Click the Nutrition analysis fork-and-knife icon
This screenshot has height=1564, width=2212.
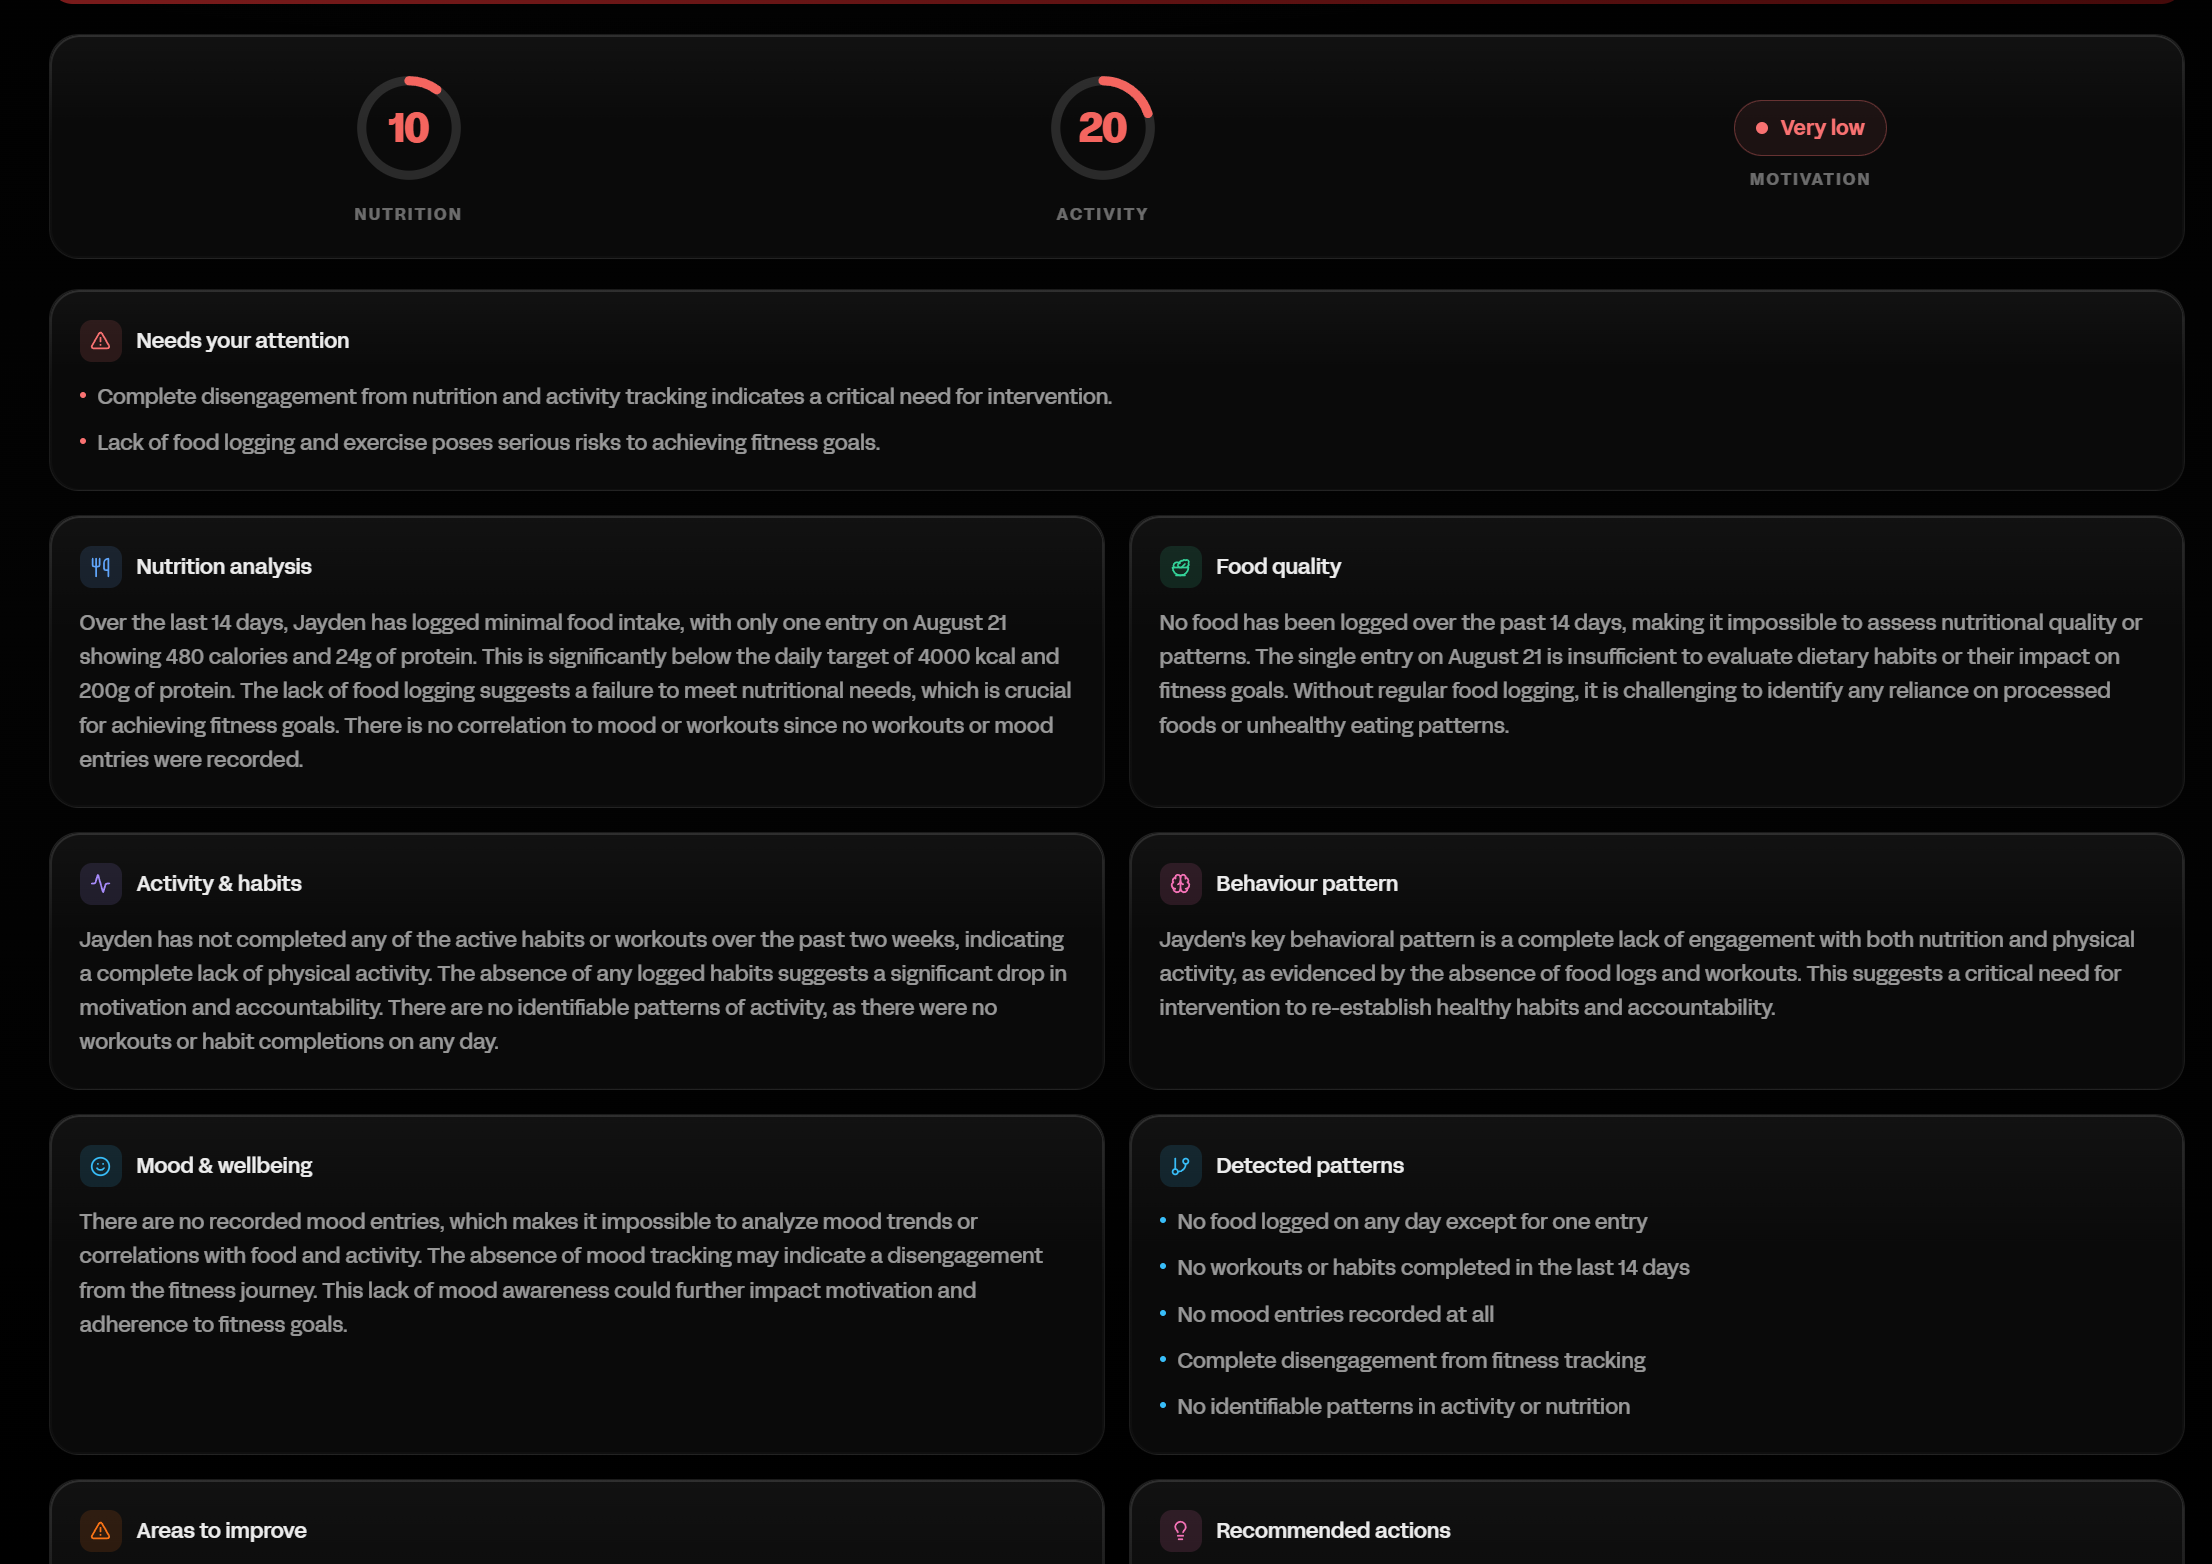(101, 567)
